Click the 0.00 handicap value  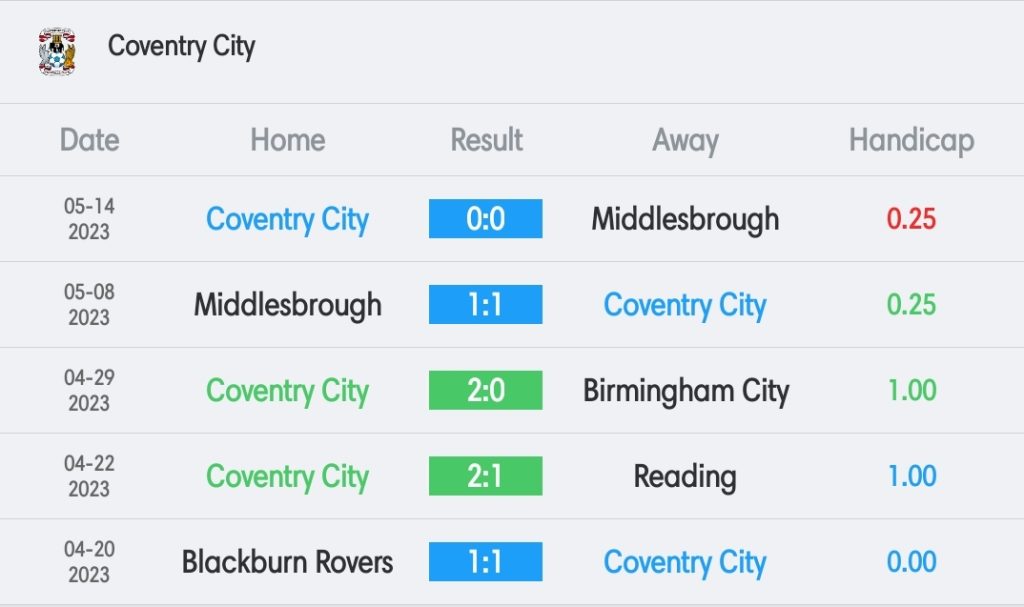[x=911, y=562]
